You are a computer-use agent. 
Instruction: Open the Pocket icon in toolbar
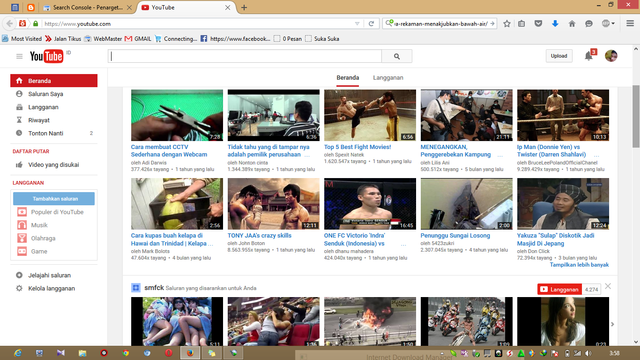pyautogui.click(x=538, y=24)
